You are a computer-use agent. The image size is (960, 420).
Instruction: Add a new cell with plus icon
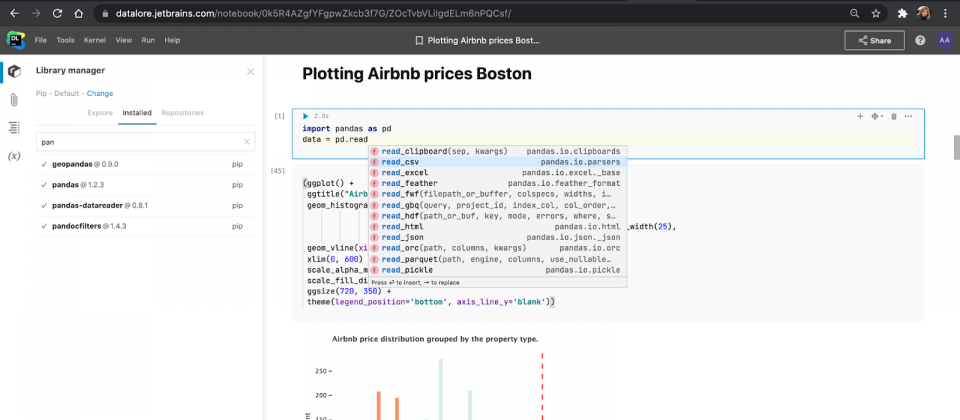click(860, 116)
